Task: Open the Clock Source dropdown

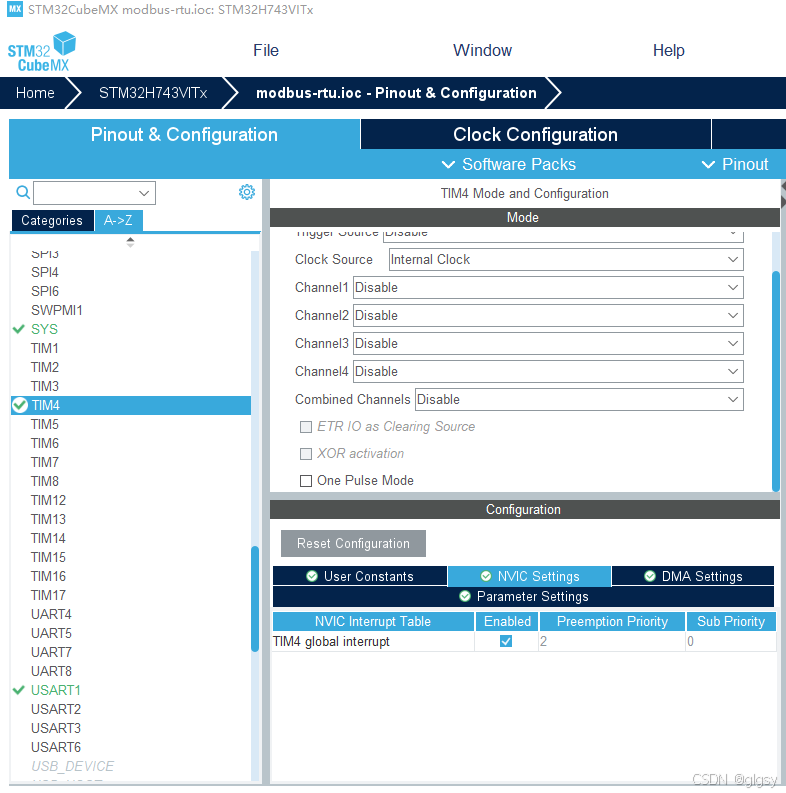Action: click(566, 259)
